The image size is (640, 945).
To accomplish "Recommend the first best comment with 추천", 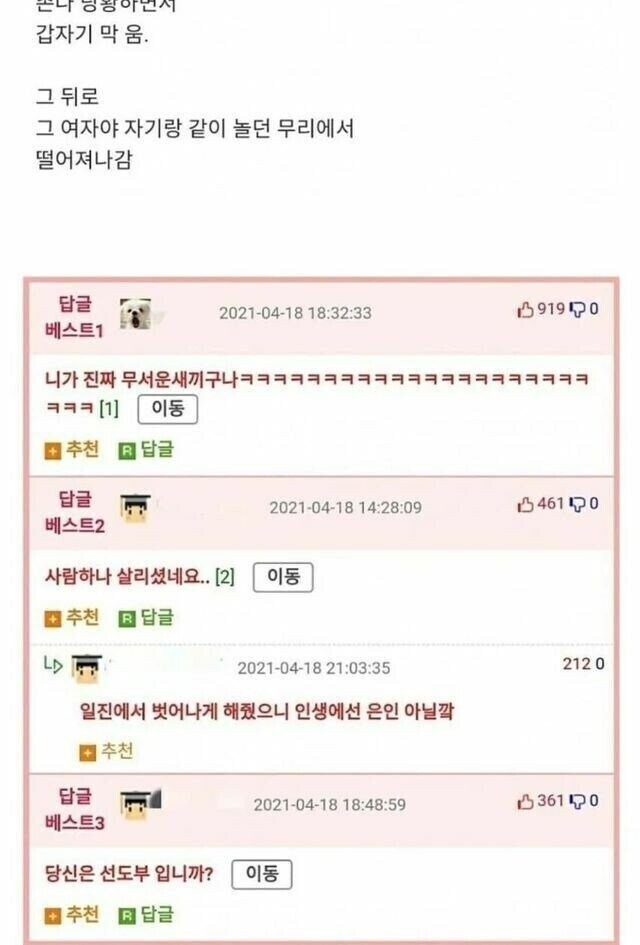I will (x=72, y=450).
